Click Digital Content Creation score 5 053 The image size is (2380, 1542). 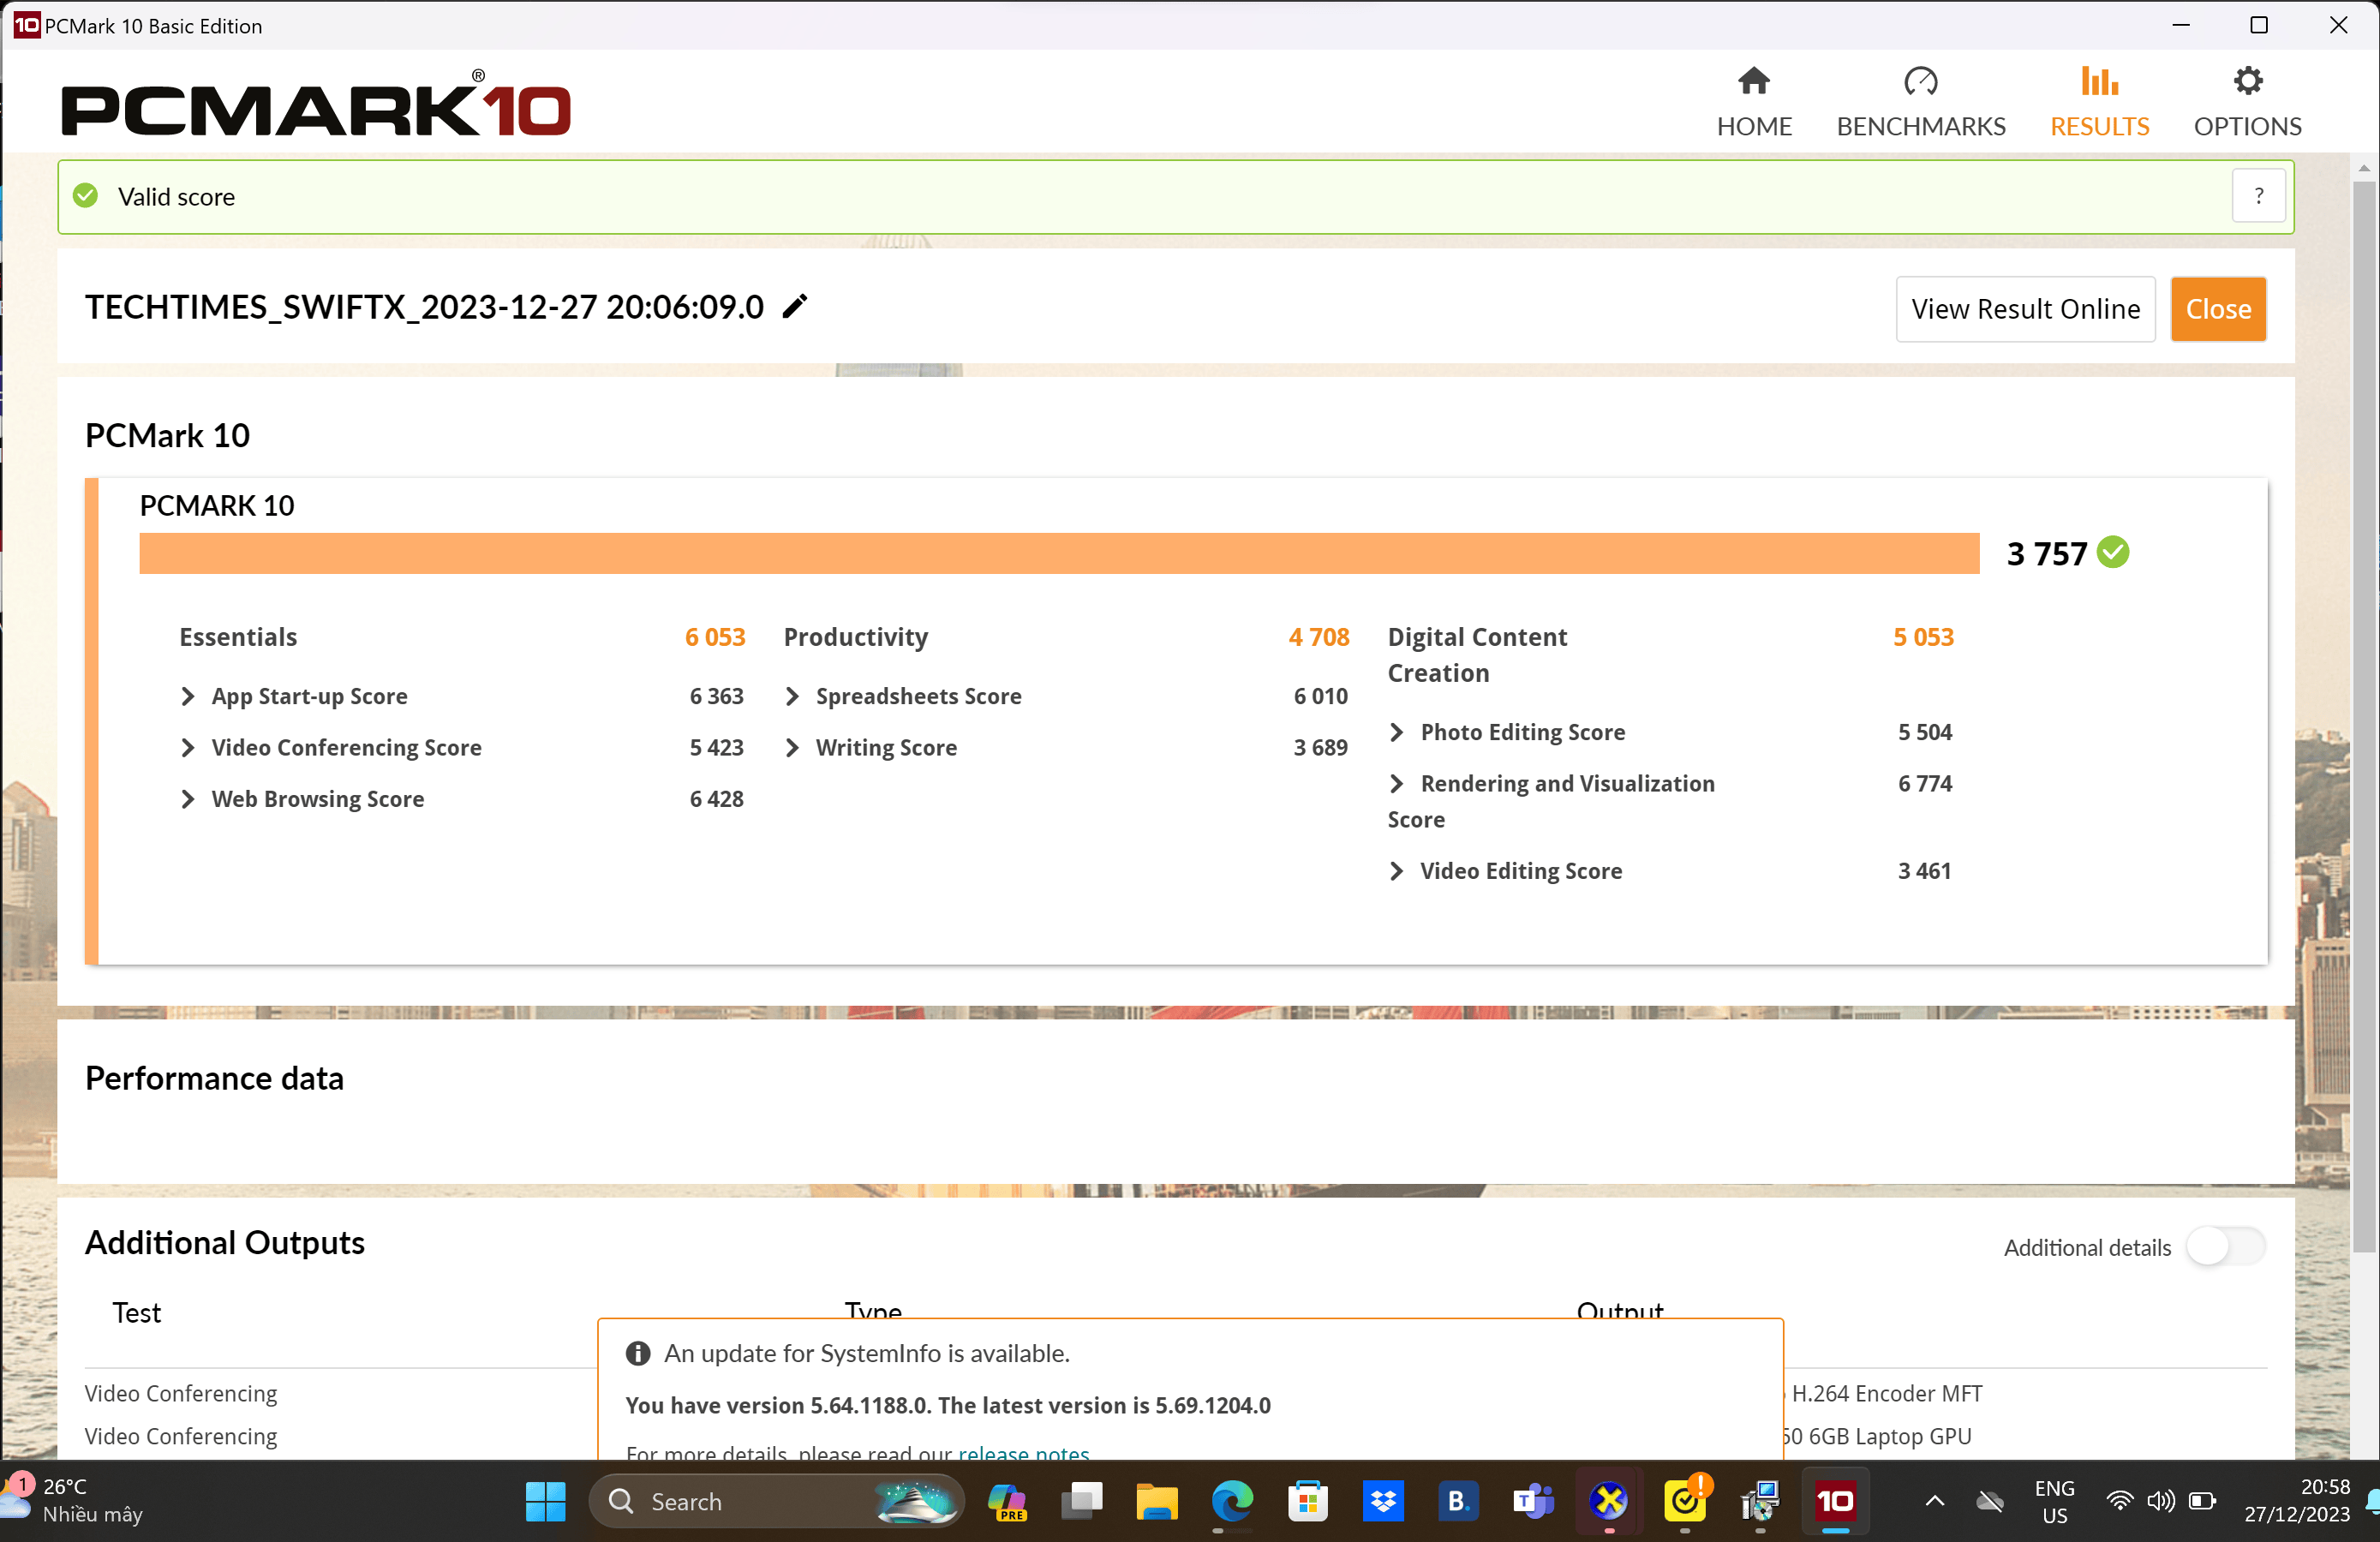(x=1923, y=637)
